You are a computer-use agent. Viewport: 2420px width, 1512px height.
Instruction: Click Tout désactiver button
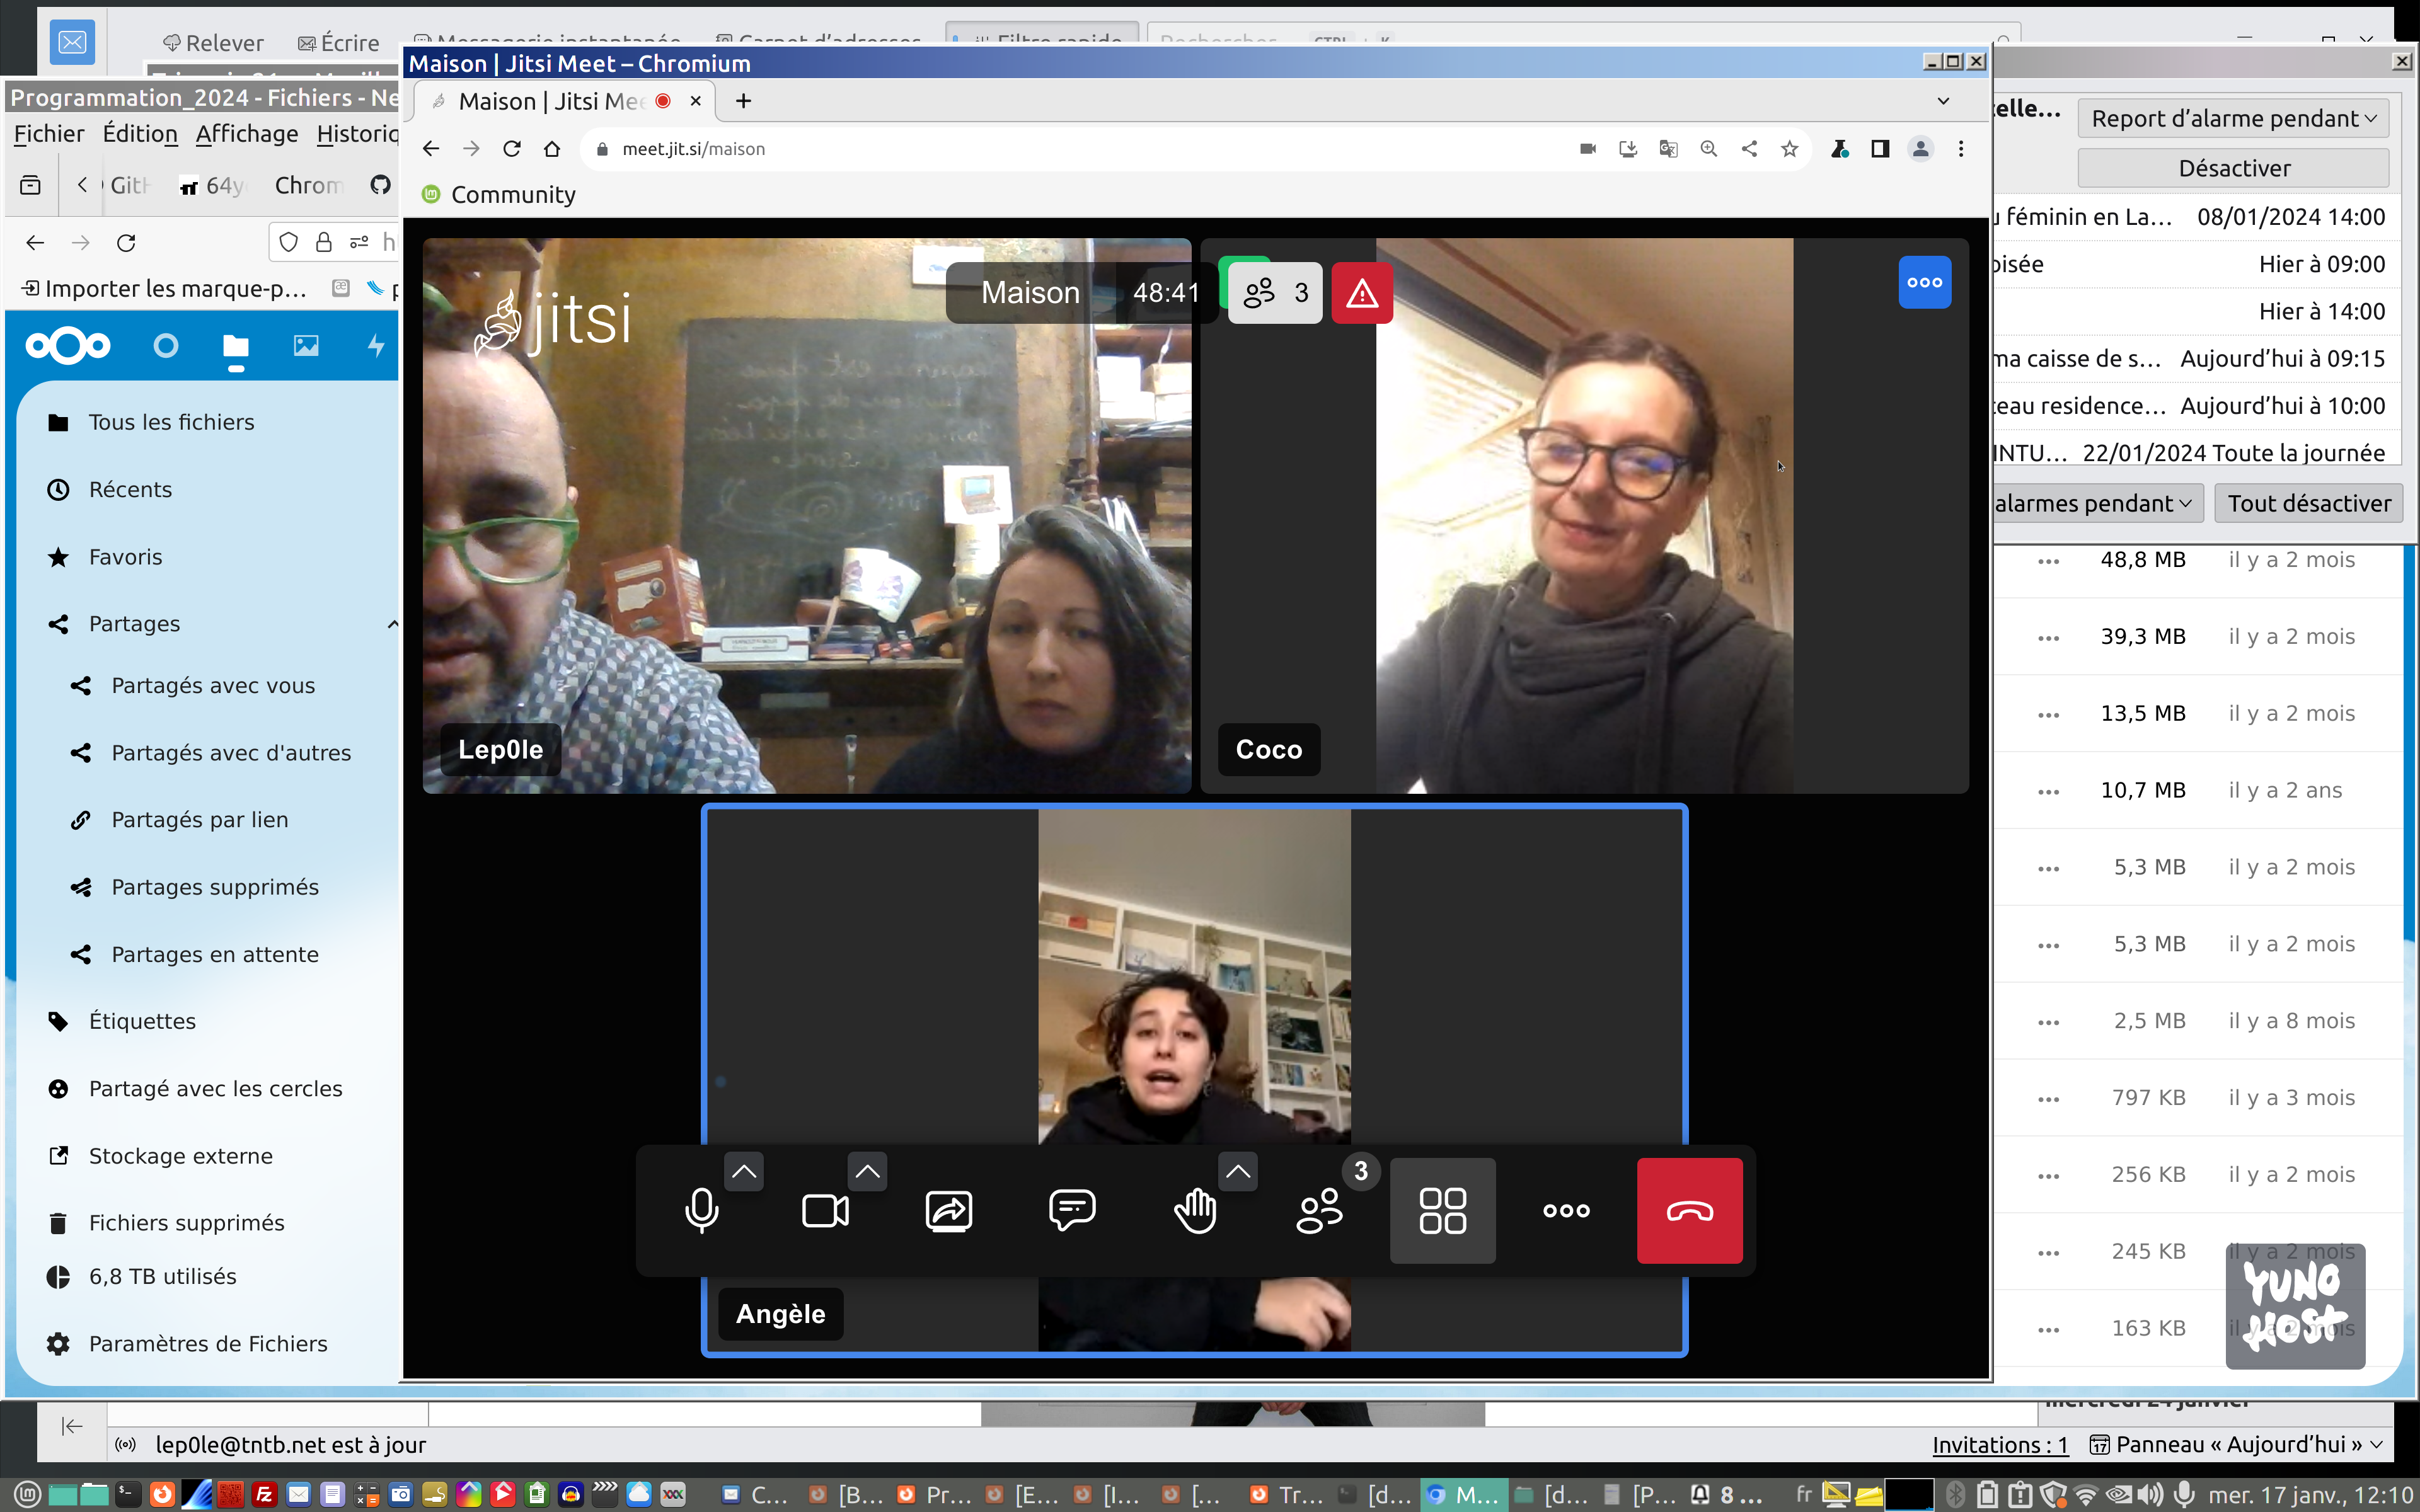tap(2308, 503)
